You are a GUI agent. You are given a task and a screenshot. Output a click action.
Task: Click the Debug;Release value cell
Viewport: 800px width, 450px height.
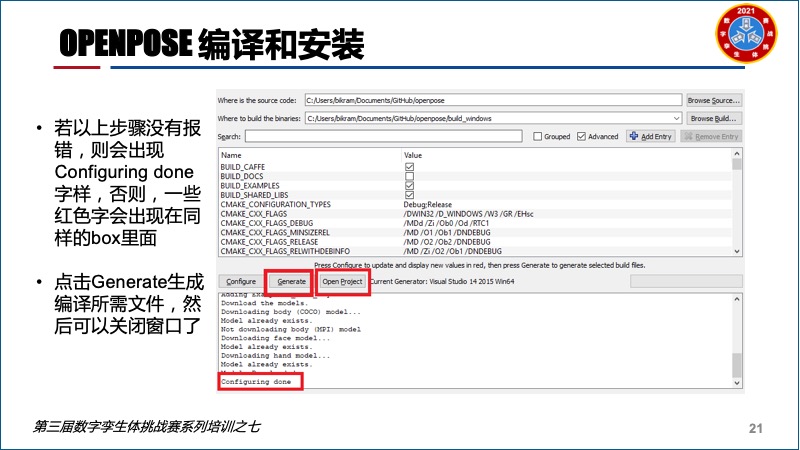pyautogui.click(x=428, y=204)
